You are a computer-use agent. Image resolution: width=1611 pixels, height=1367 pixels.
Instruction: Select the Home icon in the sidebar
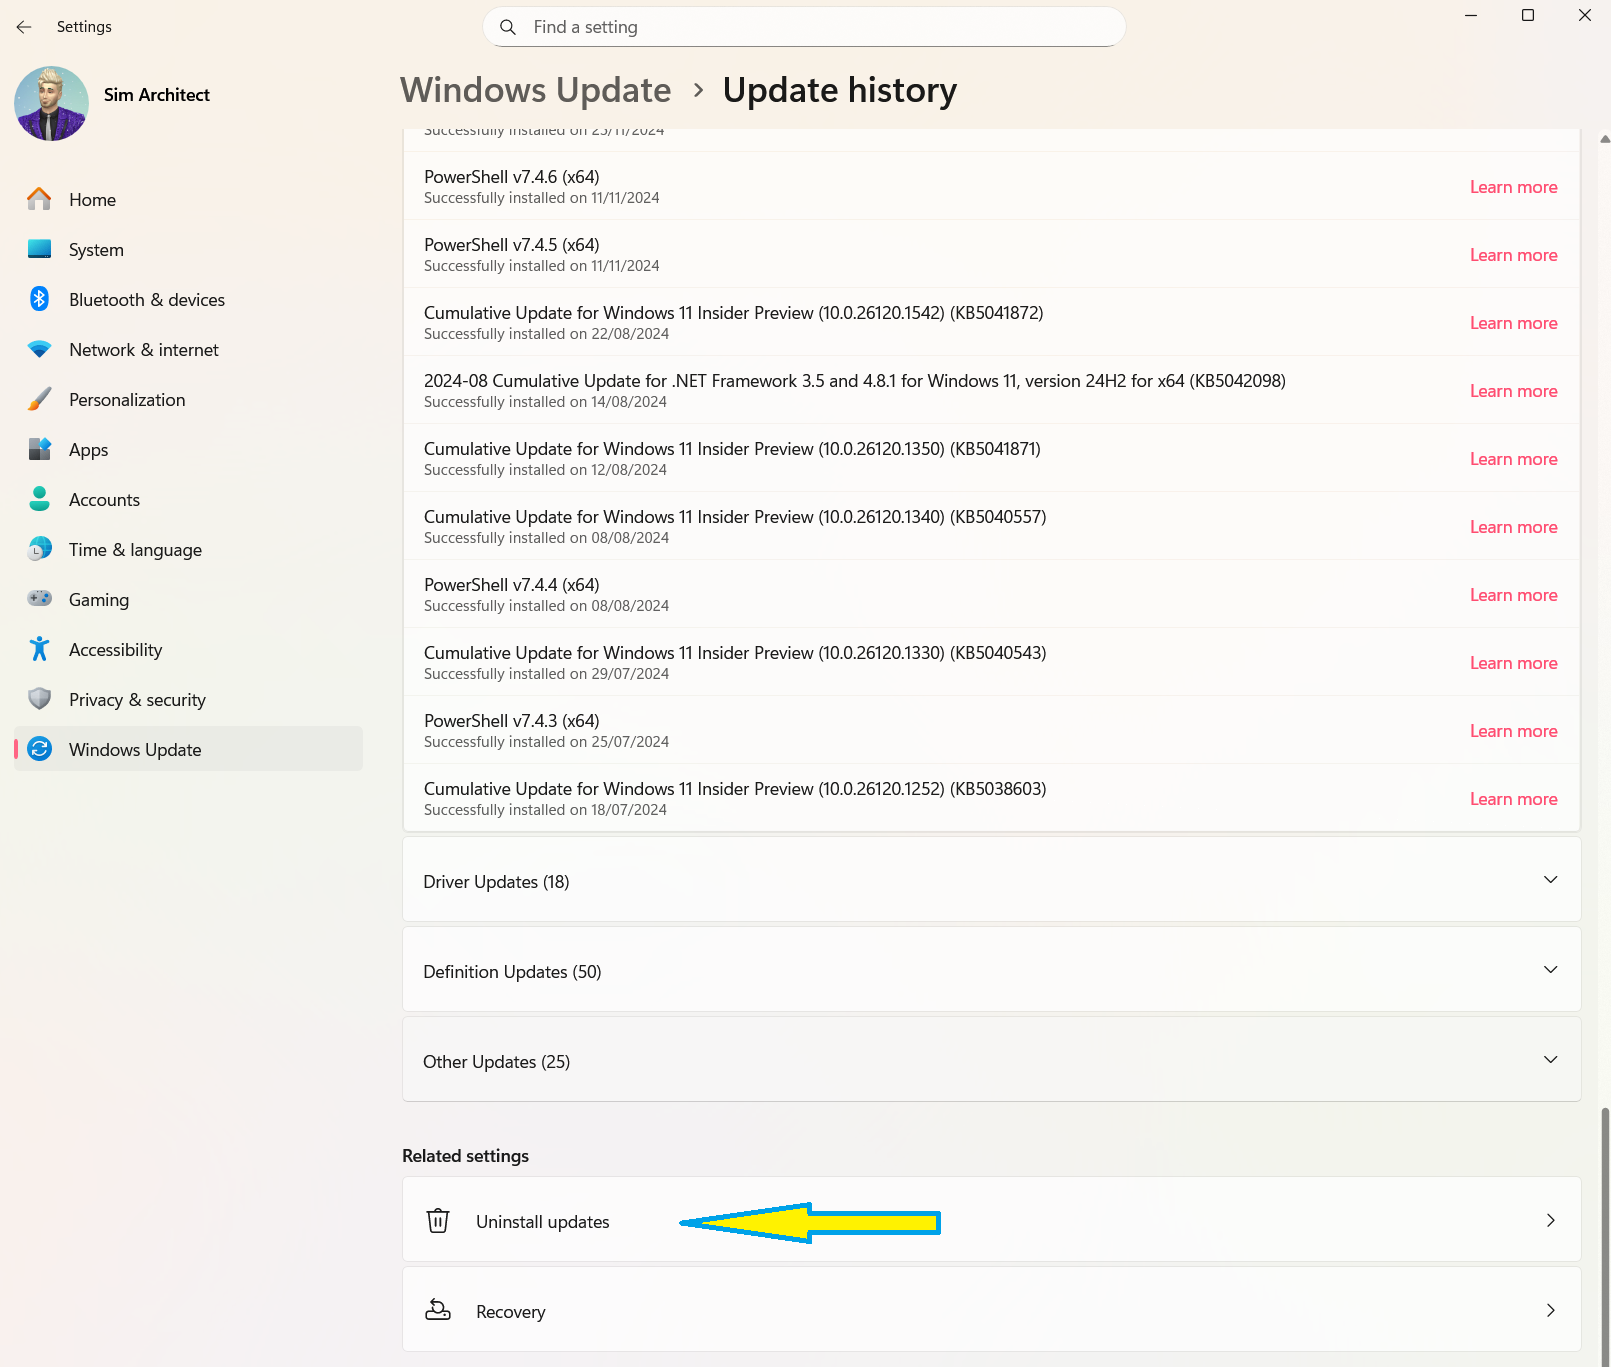coord(39,199)
